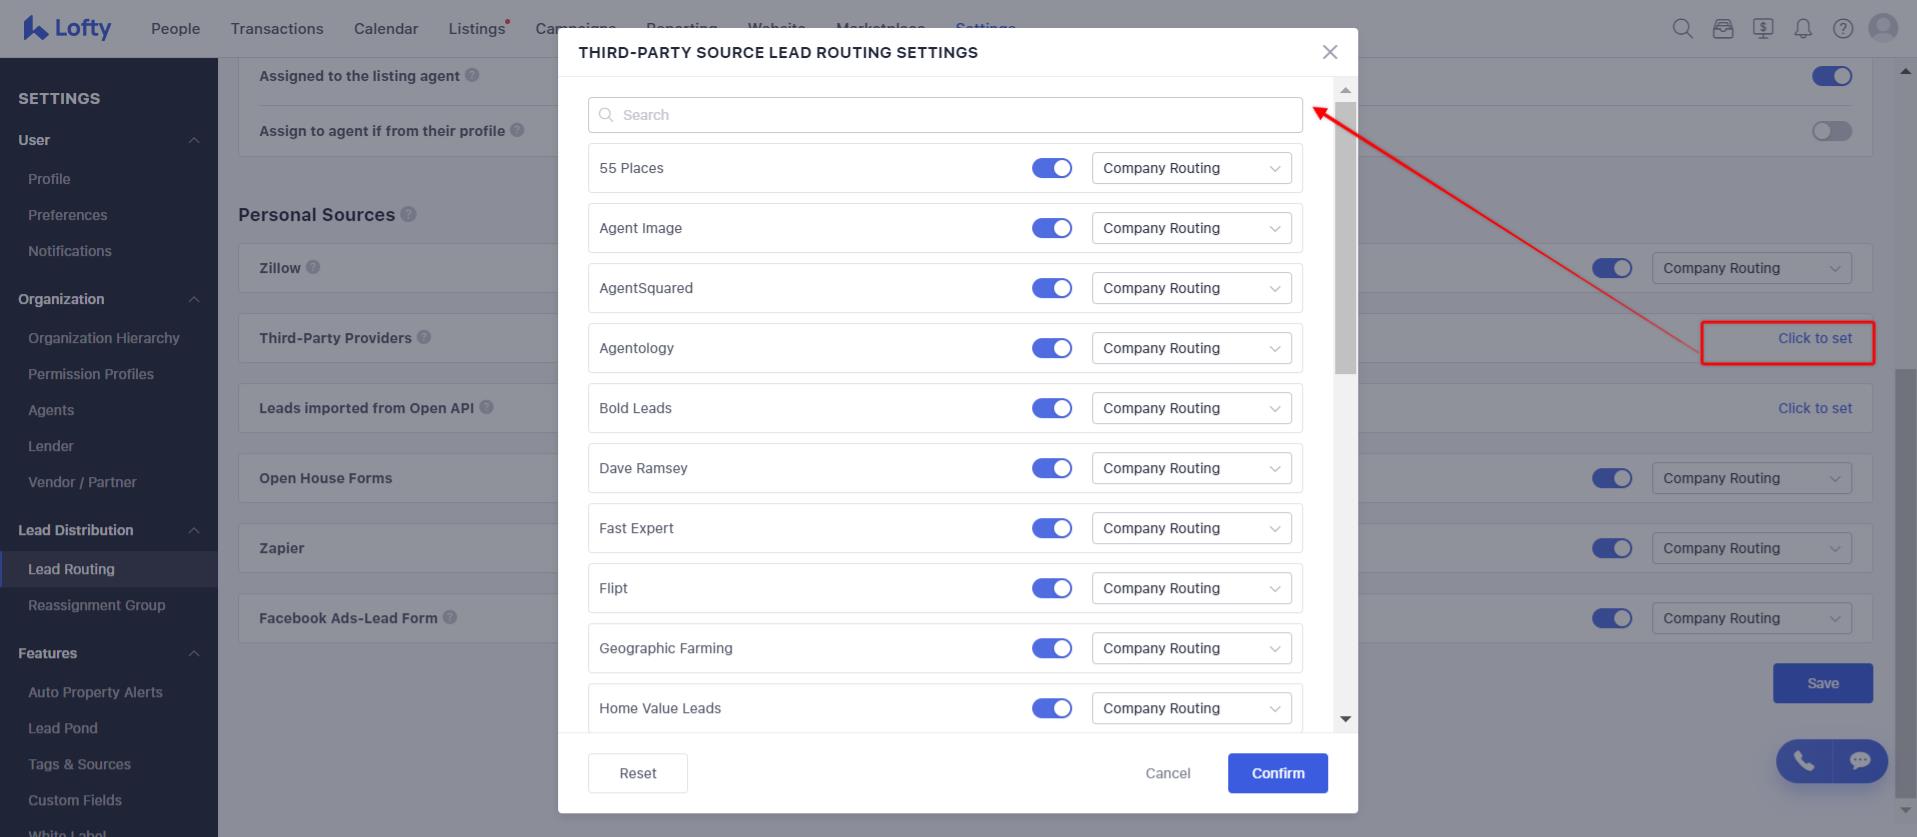
Task: Go to Reassignment Group settings
Action: click(x=97, y=605)
